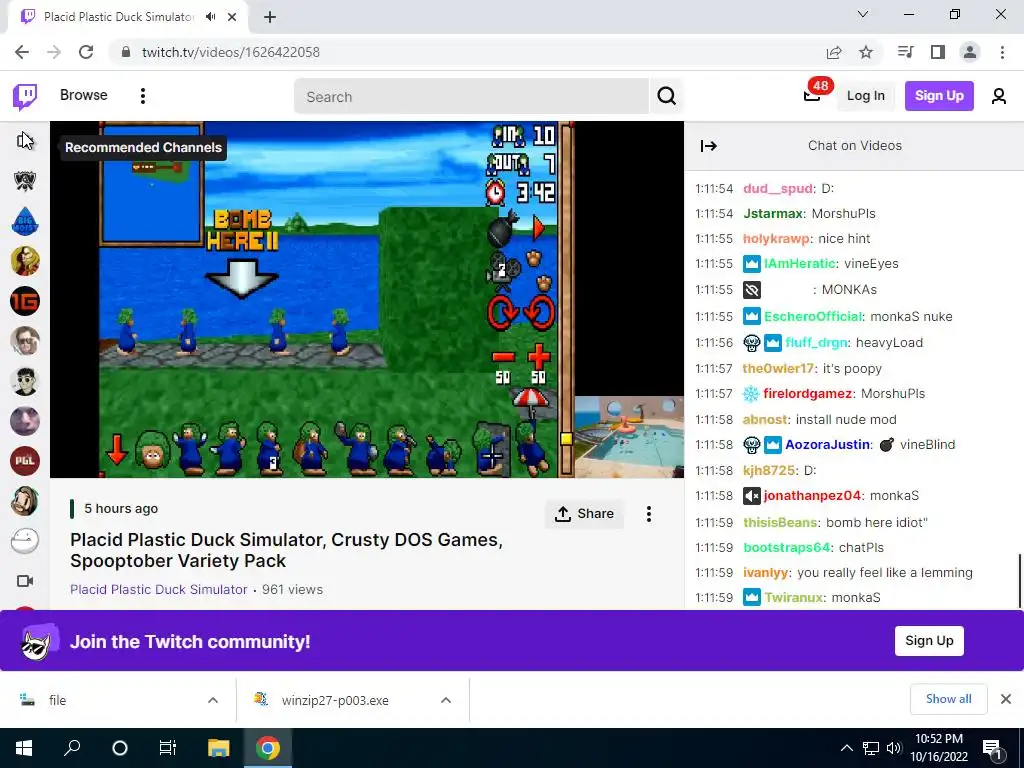View site information lock icon
The height and width of the screenshot is (768, 1024).
click(x=126, y=52)
